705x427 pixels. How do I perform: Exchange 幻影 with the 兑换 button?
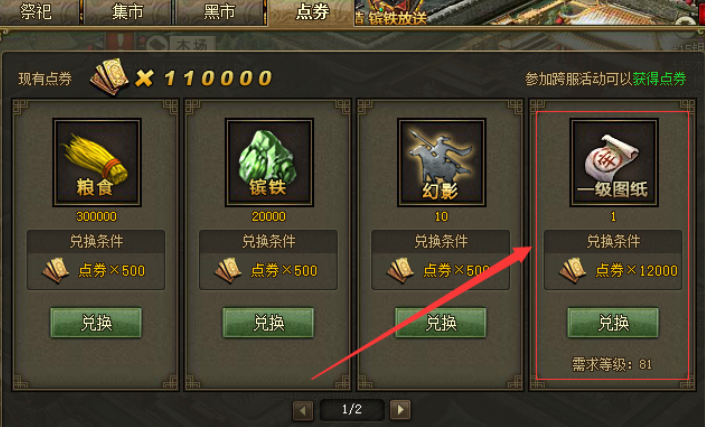[441, 322]
